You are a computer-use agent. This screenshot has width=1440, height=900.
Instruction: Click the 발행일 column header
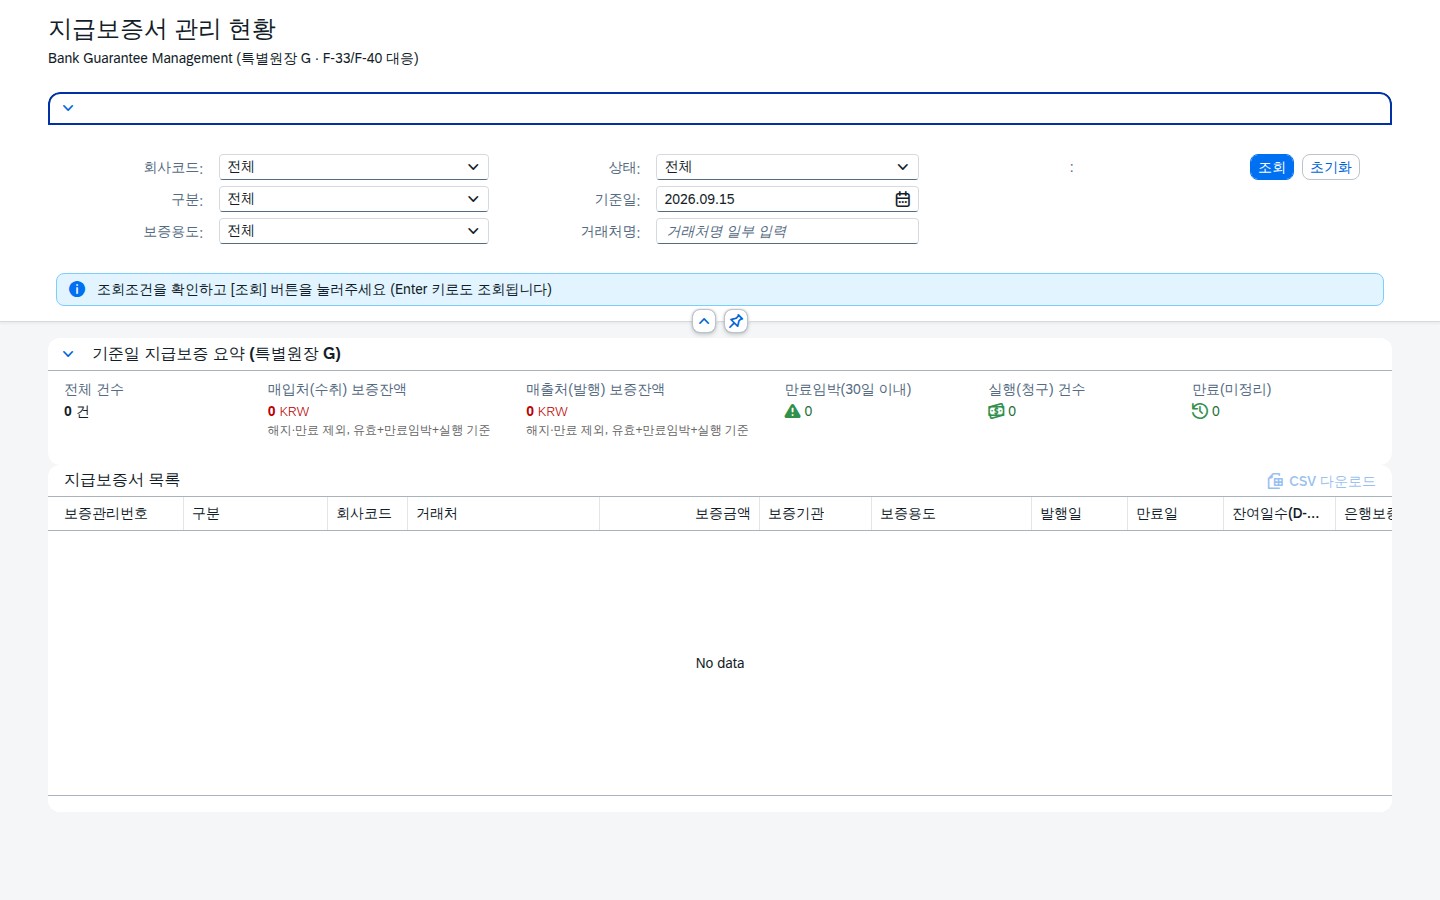coord(1080,514)
